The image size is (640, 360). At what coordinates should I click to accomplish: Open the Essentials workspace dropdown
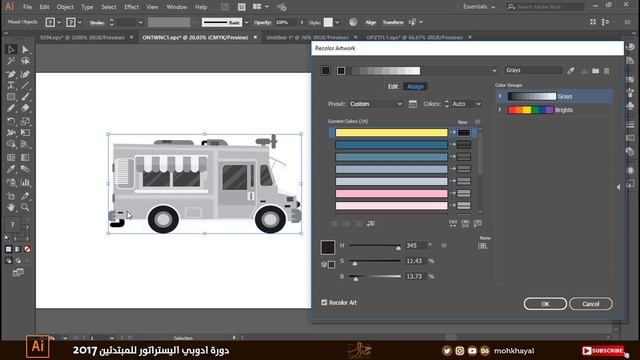click(x=479, y=7)
